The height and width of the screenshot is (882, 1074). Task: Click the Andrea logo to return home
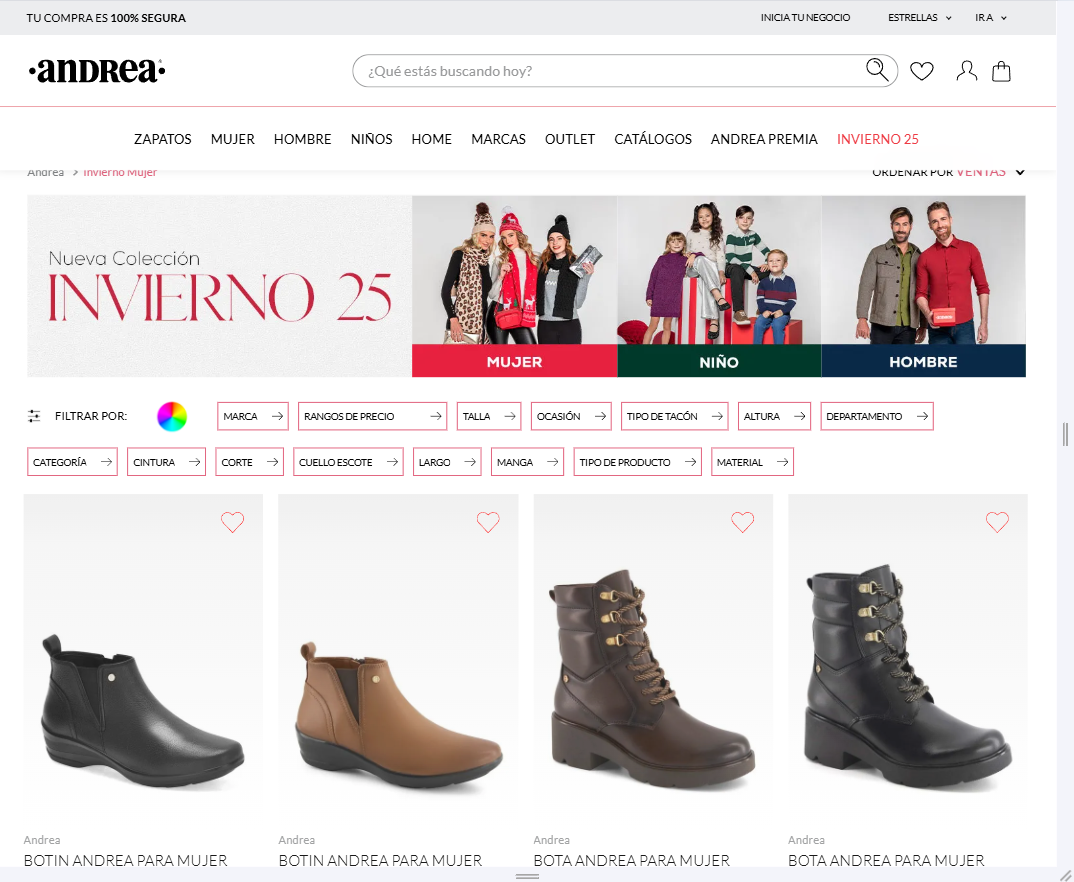(x=97, y=70)
